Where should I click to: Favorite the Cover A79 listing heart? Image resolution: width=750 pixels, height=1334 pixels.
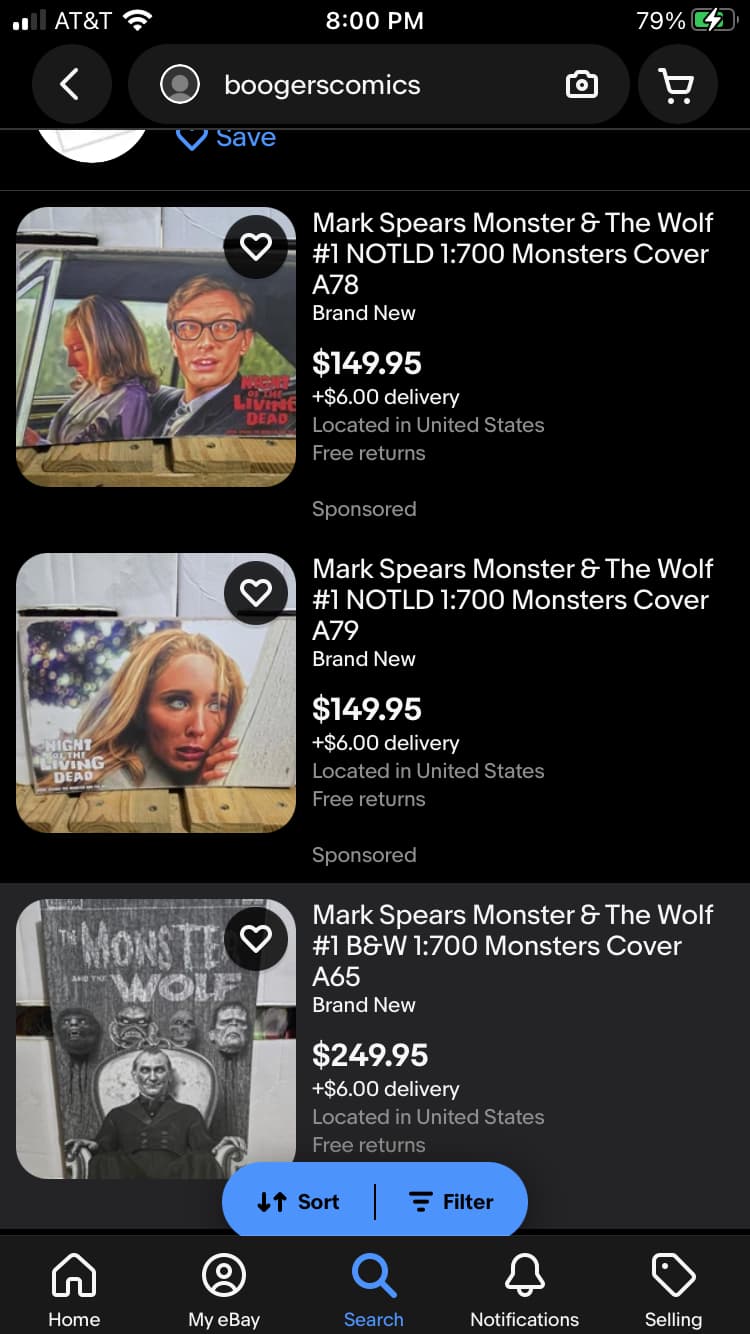257,592
